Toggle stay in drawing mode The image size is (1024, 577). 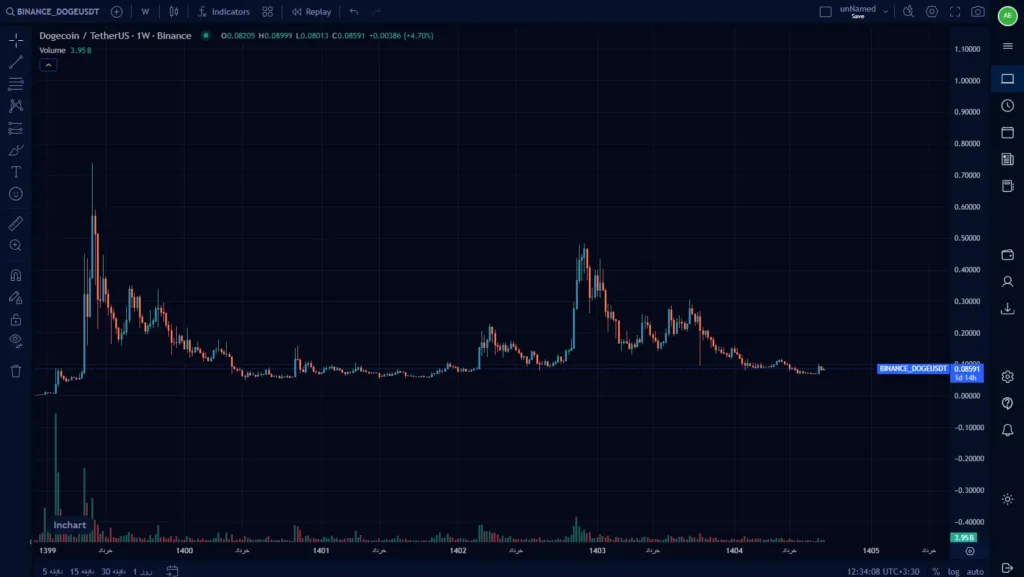[x=16, y=297]
